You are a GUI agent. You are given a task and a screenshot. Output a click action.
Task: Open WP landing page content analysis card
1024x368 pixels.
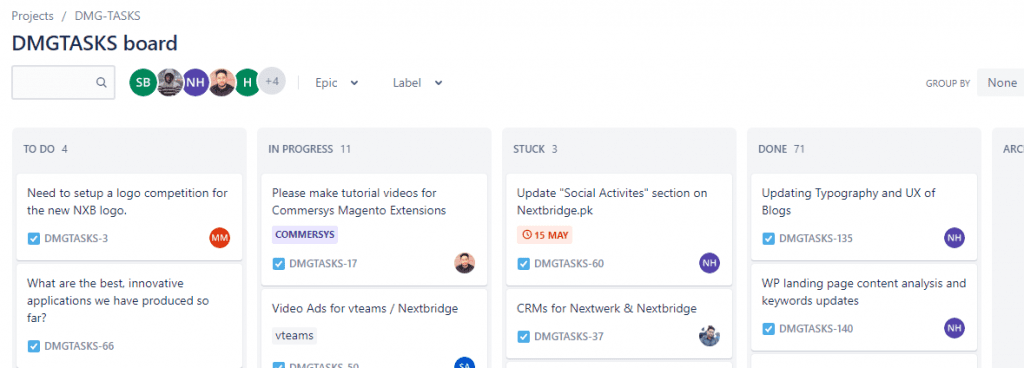tap(864, 307)
